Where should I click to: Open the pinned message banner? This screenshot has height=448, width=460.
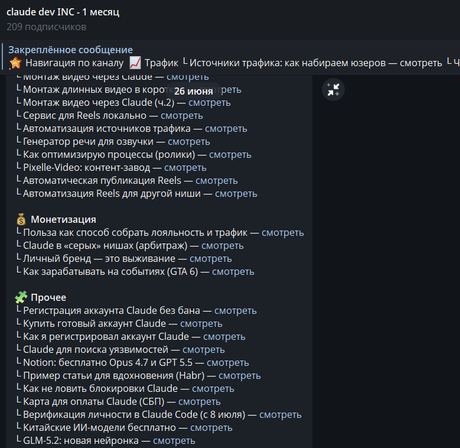[x=230, y=56]
